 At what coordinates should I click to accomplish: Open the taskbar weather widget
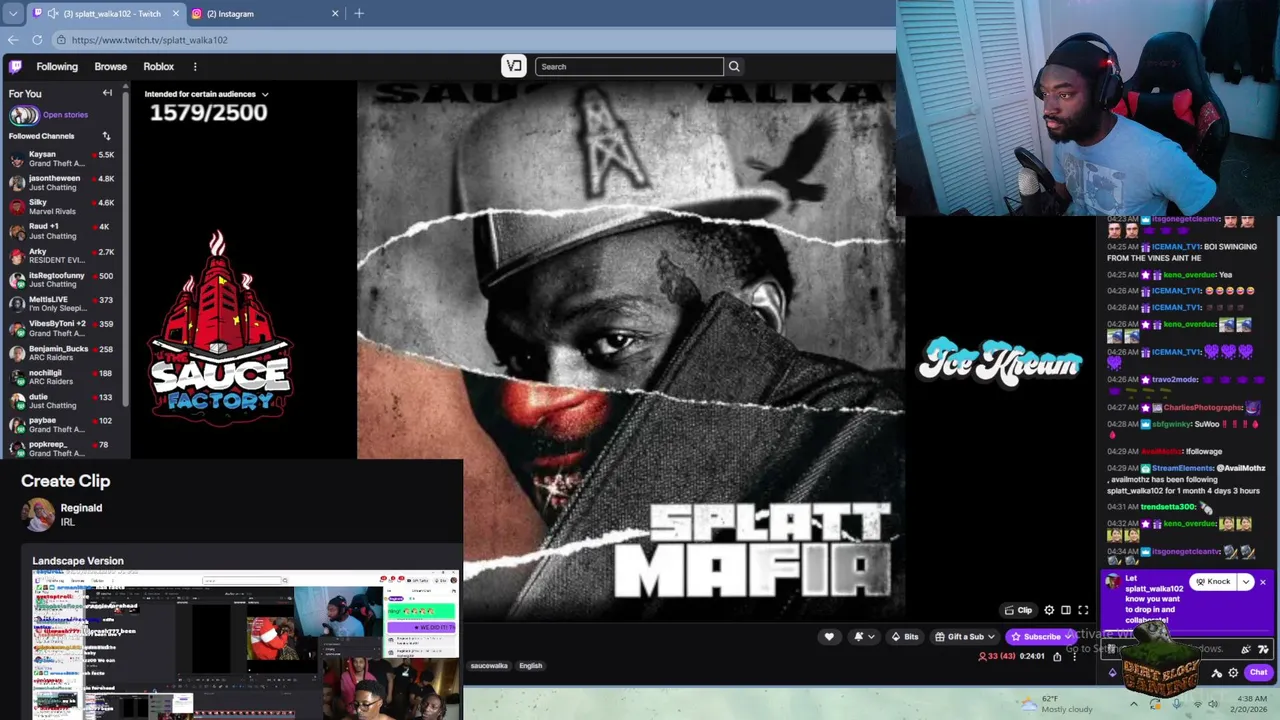tap(1058, 704)
